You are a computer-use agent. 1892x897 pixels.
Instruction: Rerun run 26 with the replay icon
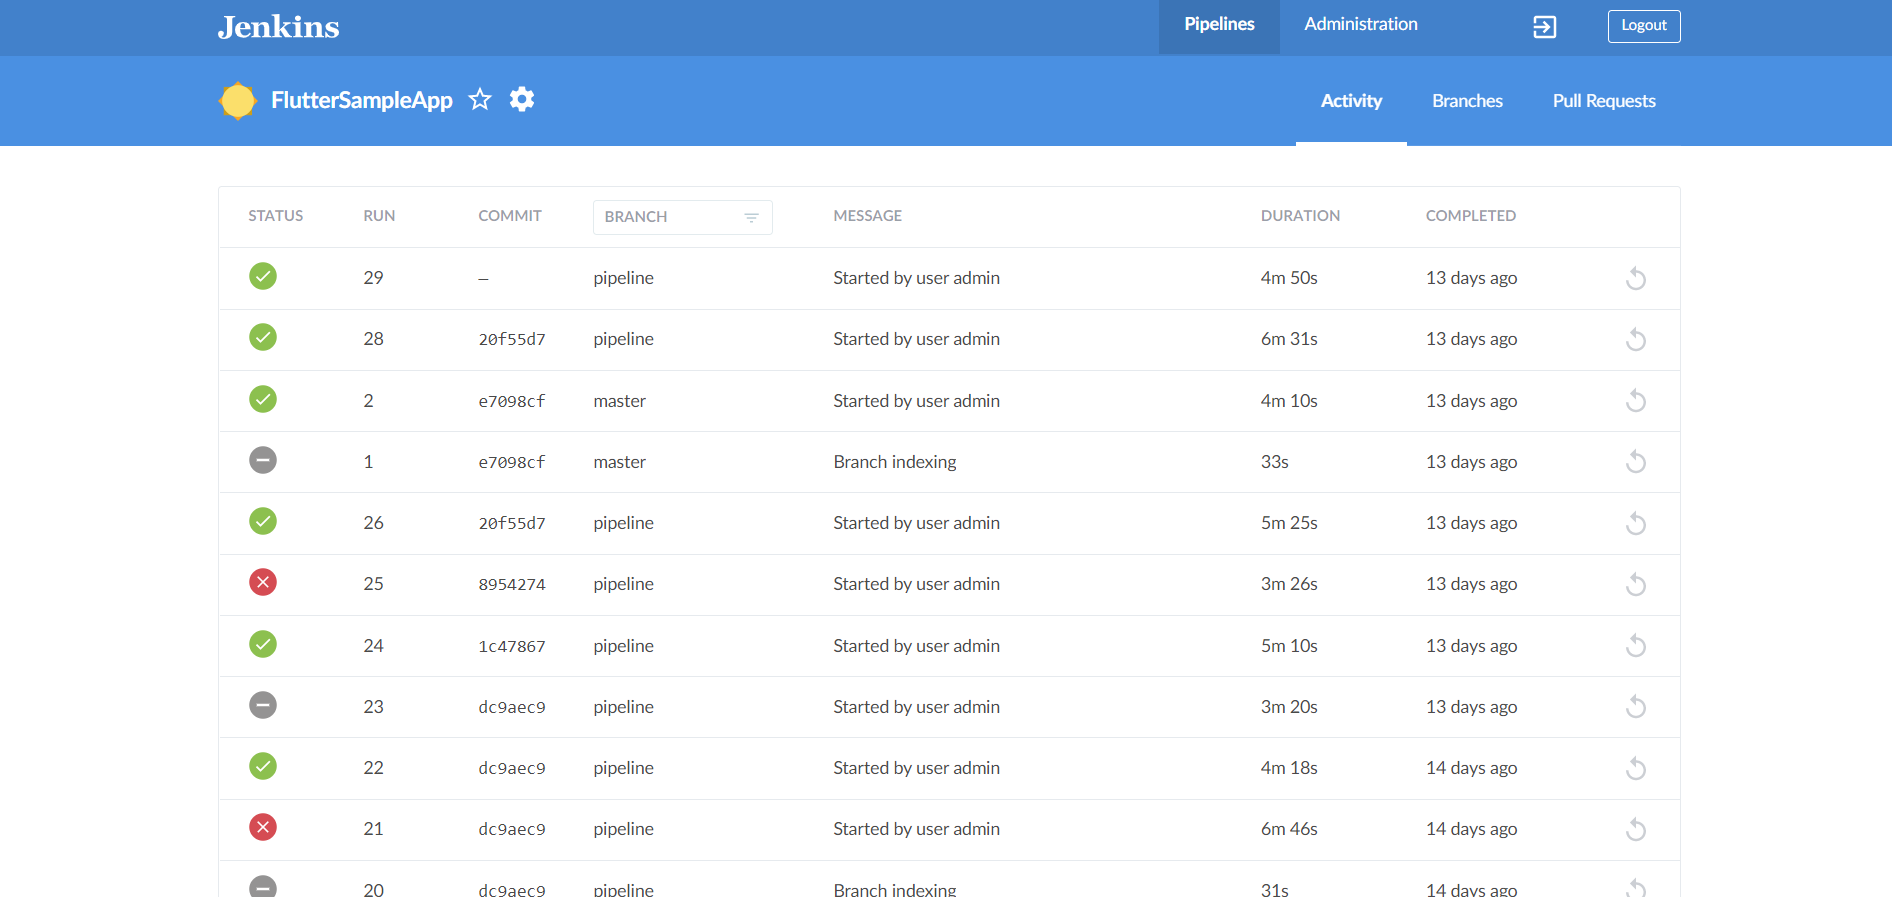pos(1636,523)
